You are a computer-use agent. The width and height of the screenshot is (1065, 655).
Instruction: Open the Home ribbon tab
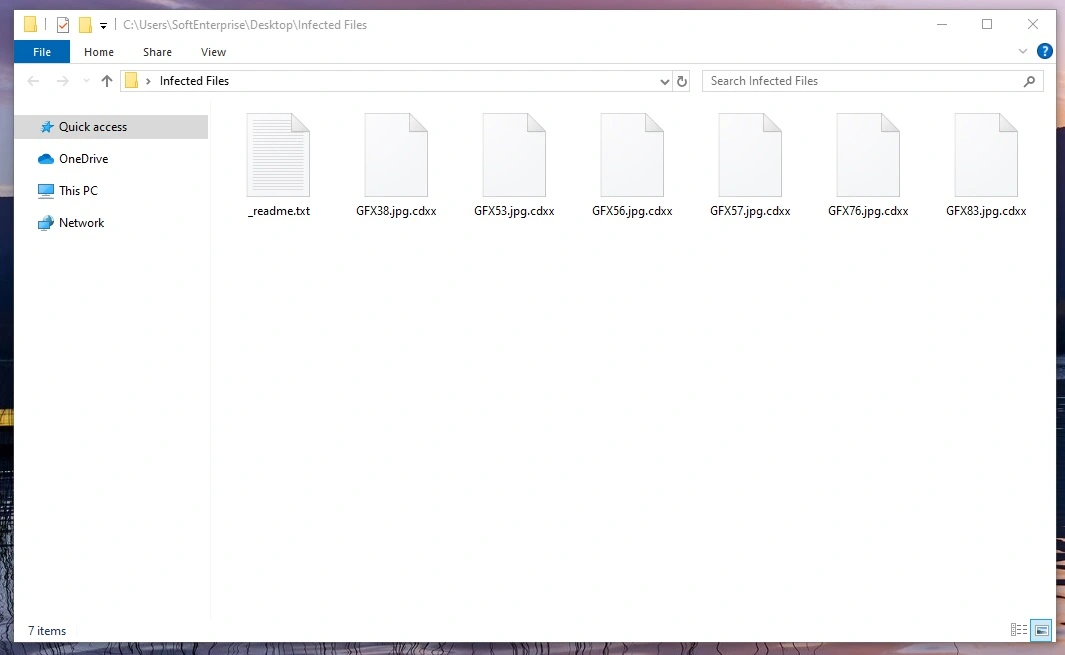point(99,52)
